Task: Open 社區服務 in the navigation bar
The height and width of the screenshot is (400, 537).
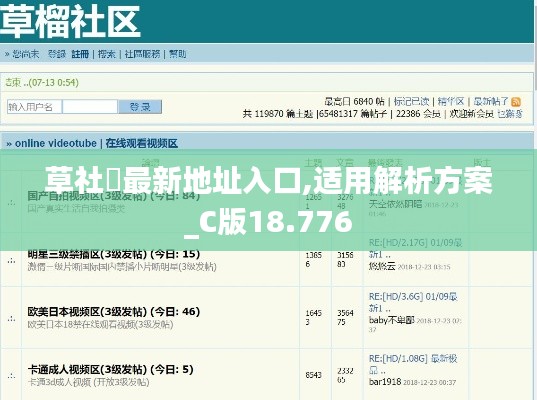Action: (142, 54)
